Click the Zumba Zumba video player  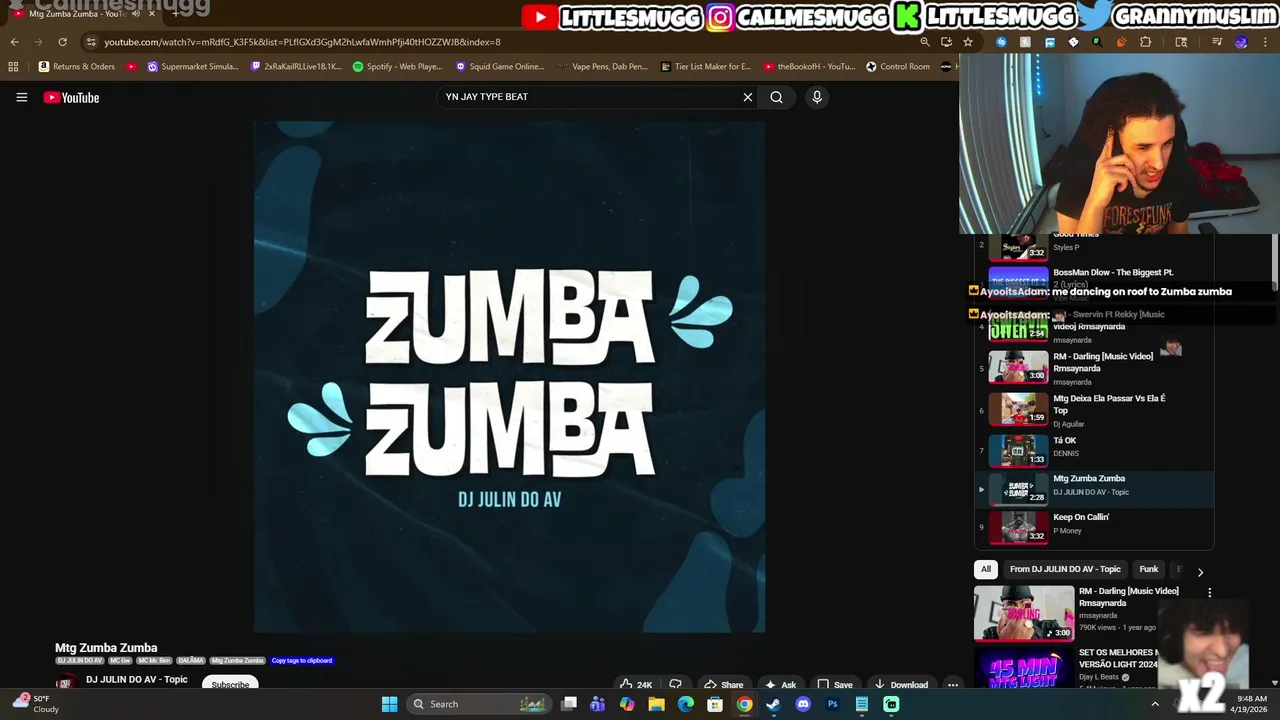[509, 377]
